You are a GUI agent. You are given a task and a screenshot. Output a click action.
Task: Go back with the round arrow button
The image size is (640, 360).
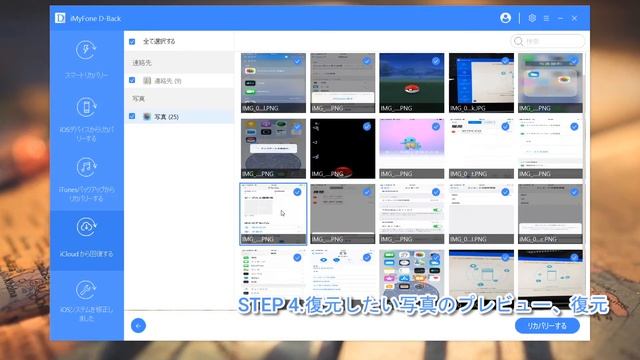tap(138, 326)
